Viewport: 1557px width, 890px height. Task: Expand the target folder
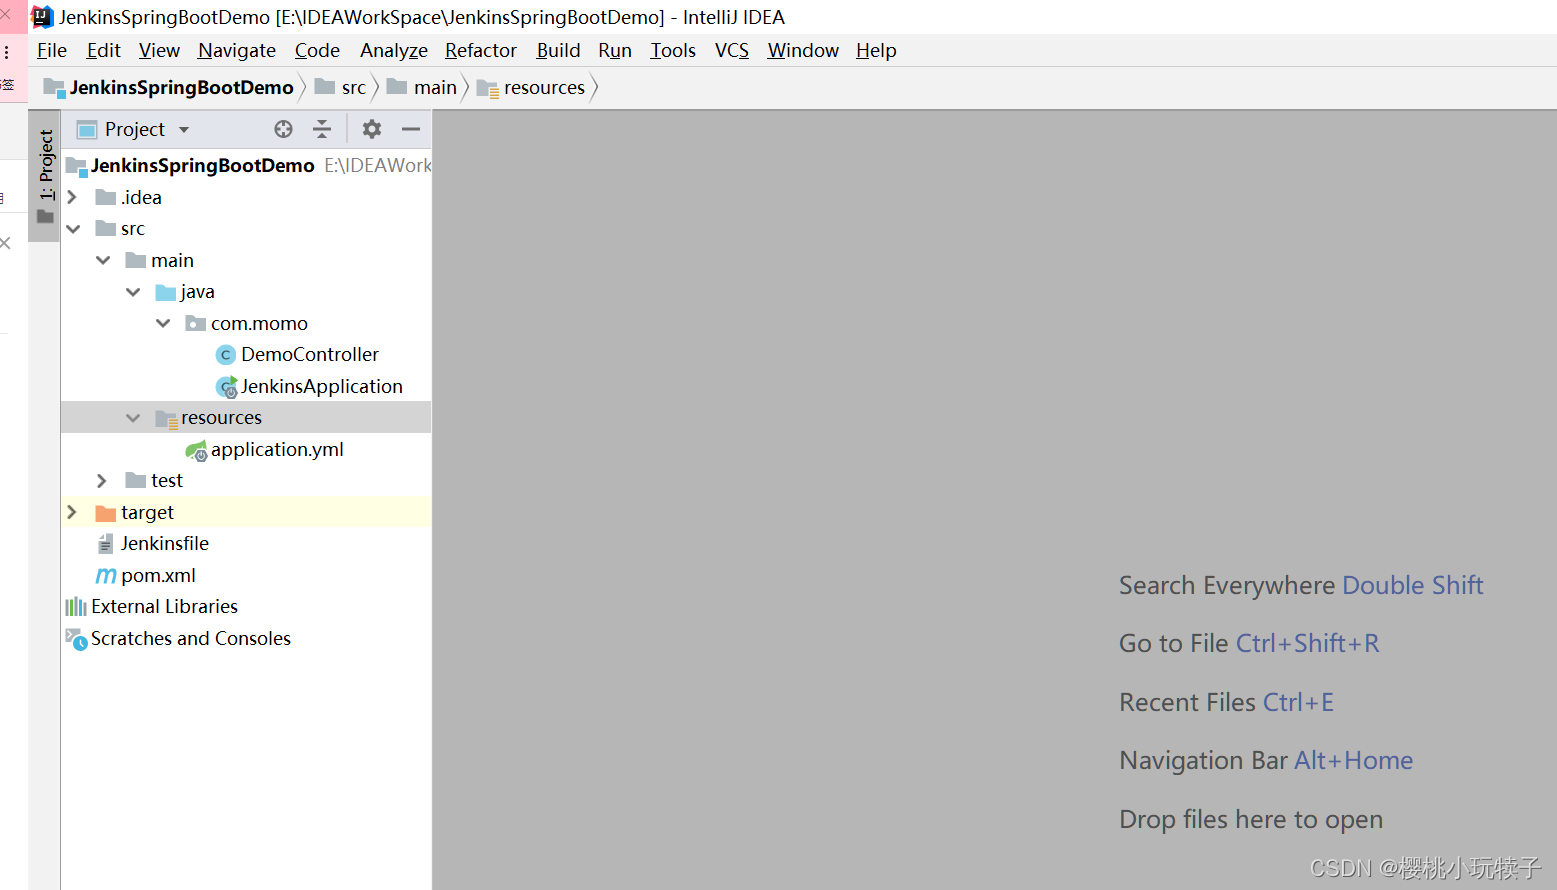[x=72, y=512]
